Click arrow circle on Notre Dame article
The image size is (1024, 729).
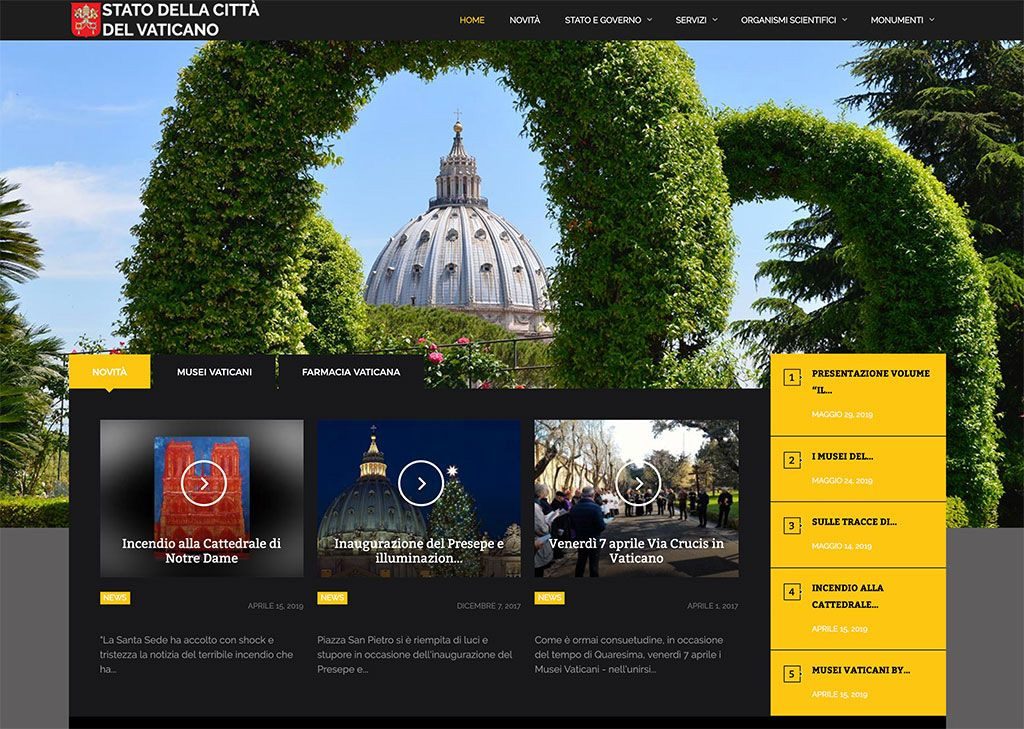tap(203, 483)
